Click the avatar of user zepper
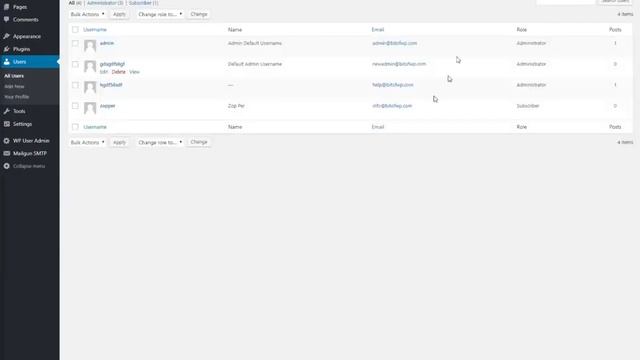640x360 pixels. click(x=90, y=108)
